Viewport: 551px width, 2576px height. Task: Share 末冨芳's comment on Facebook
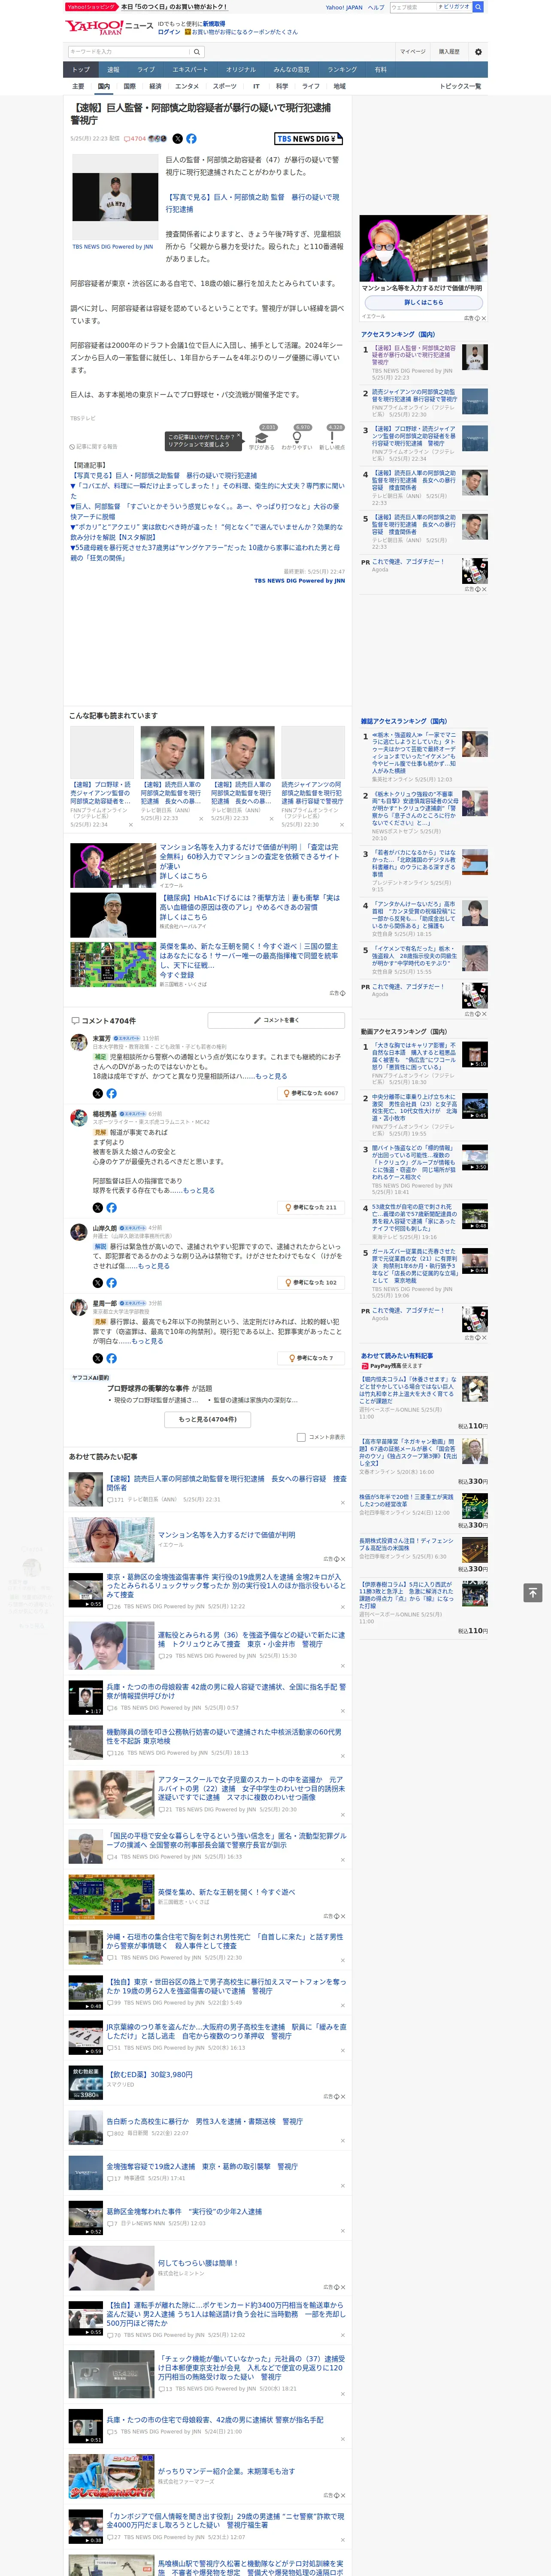[x=111, y=1093]
